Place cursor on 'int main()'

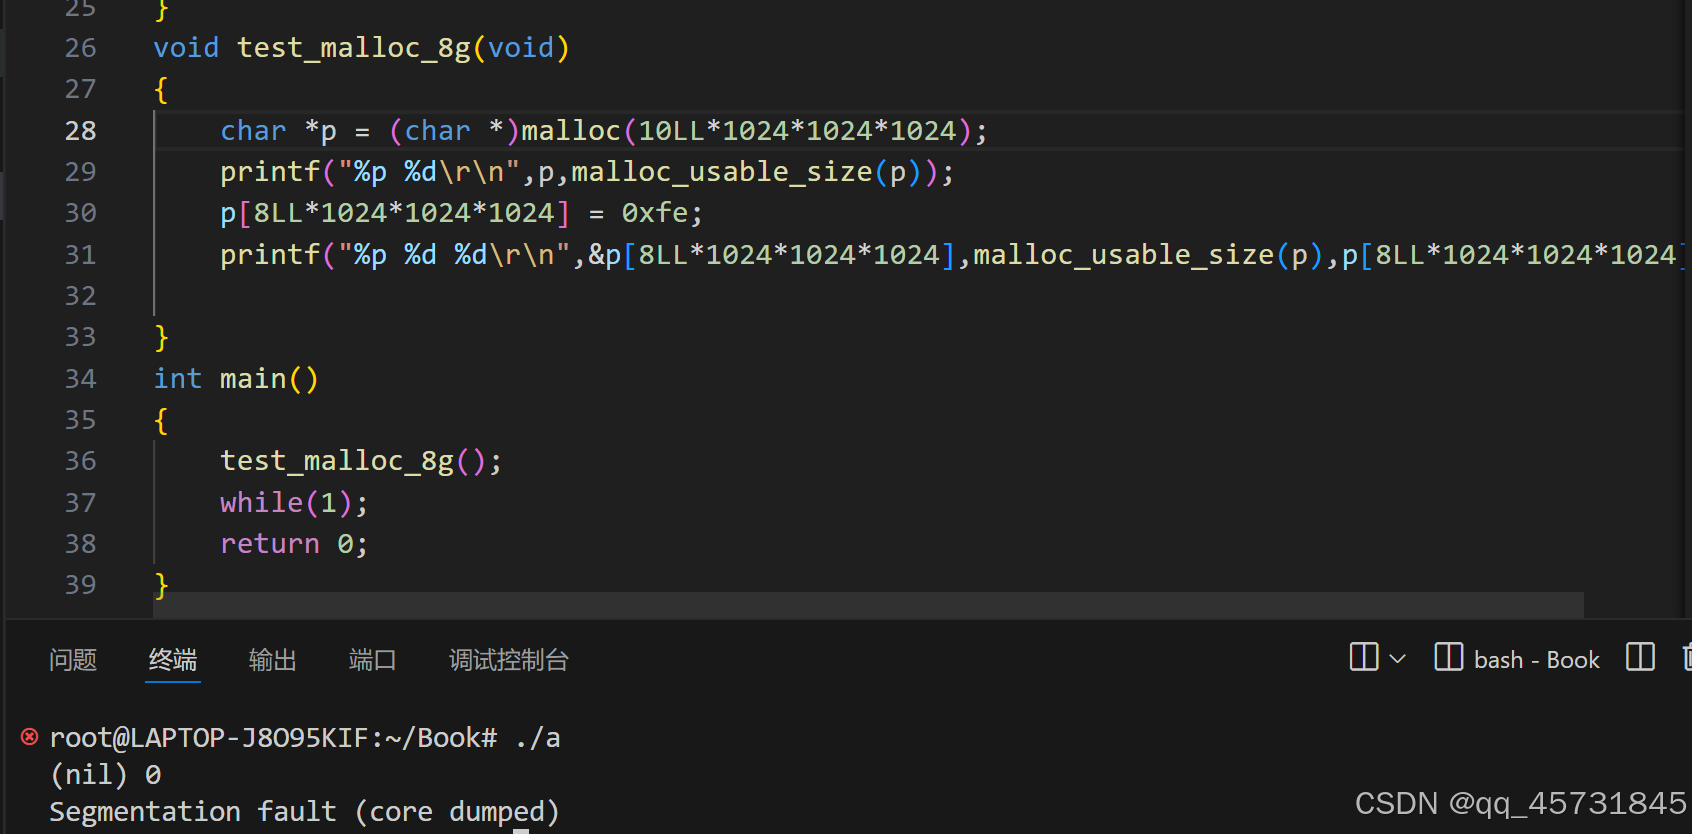[x=236, y=379]
